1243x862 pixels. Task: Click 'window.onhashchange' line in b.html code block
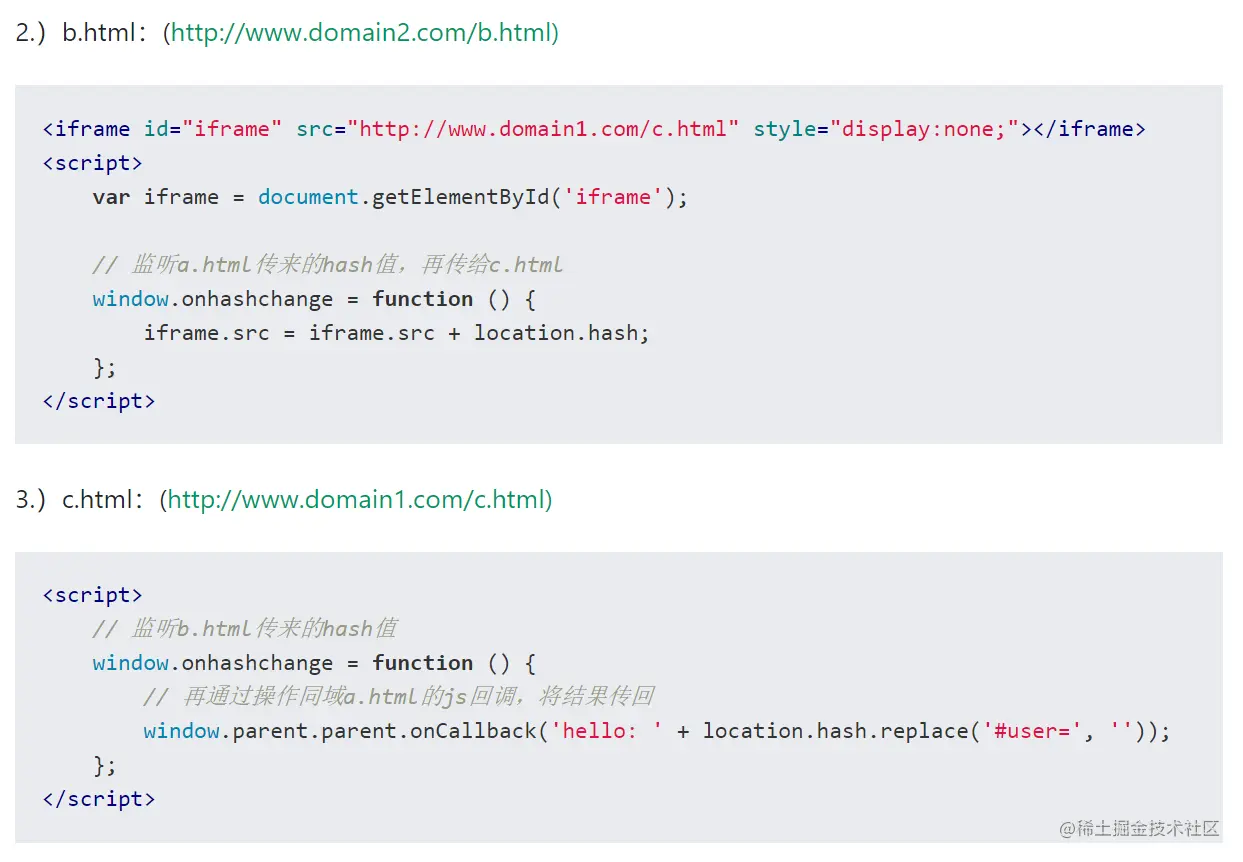click(x=315, y=299)
